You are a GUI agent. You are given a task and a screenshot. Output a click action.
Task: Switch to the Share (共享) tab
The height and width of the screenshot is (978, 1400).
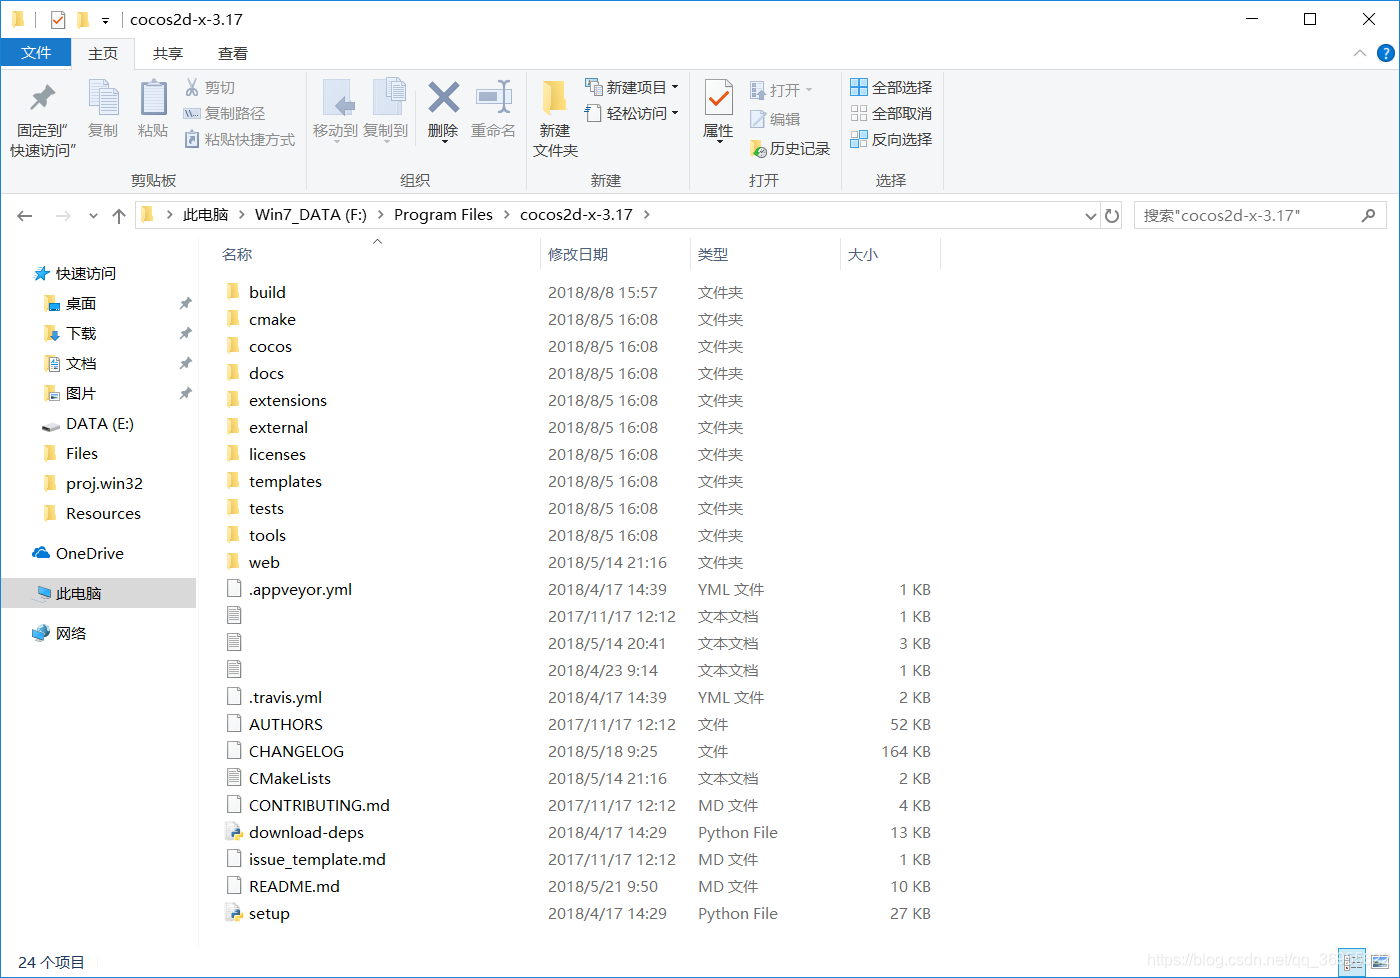tap(168, 53)
